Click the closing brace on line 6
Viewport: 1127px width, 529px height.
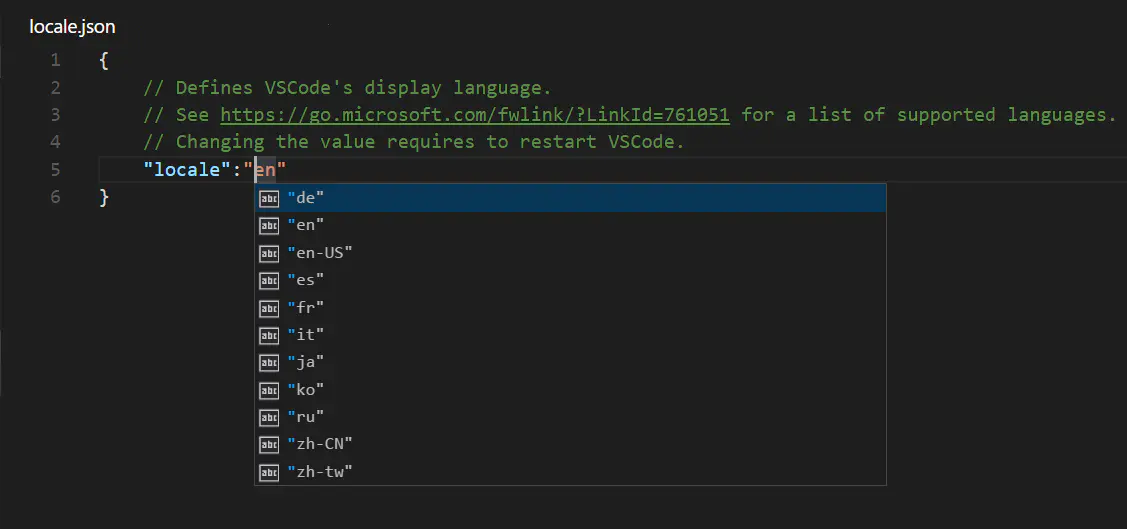(x=104, y=198)
